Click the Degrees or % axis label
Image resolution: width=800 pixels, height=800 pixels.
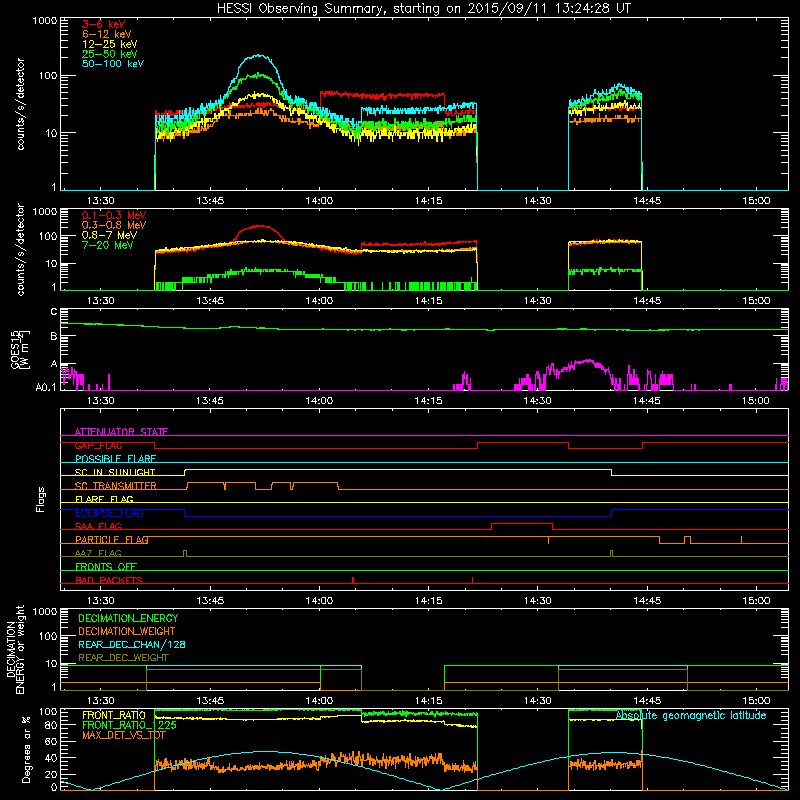(x=26, y=750)
